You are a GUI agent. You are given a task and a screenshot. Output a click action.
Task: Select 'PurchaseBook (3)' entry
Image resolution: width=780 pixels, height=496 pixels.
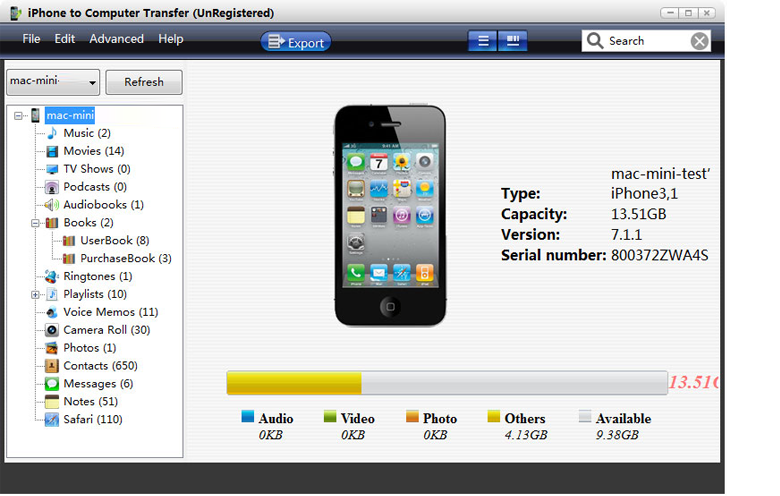pyautogui.click(x=126, y=259)
